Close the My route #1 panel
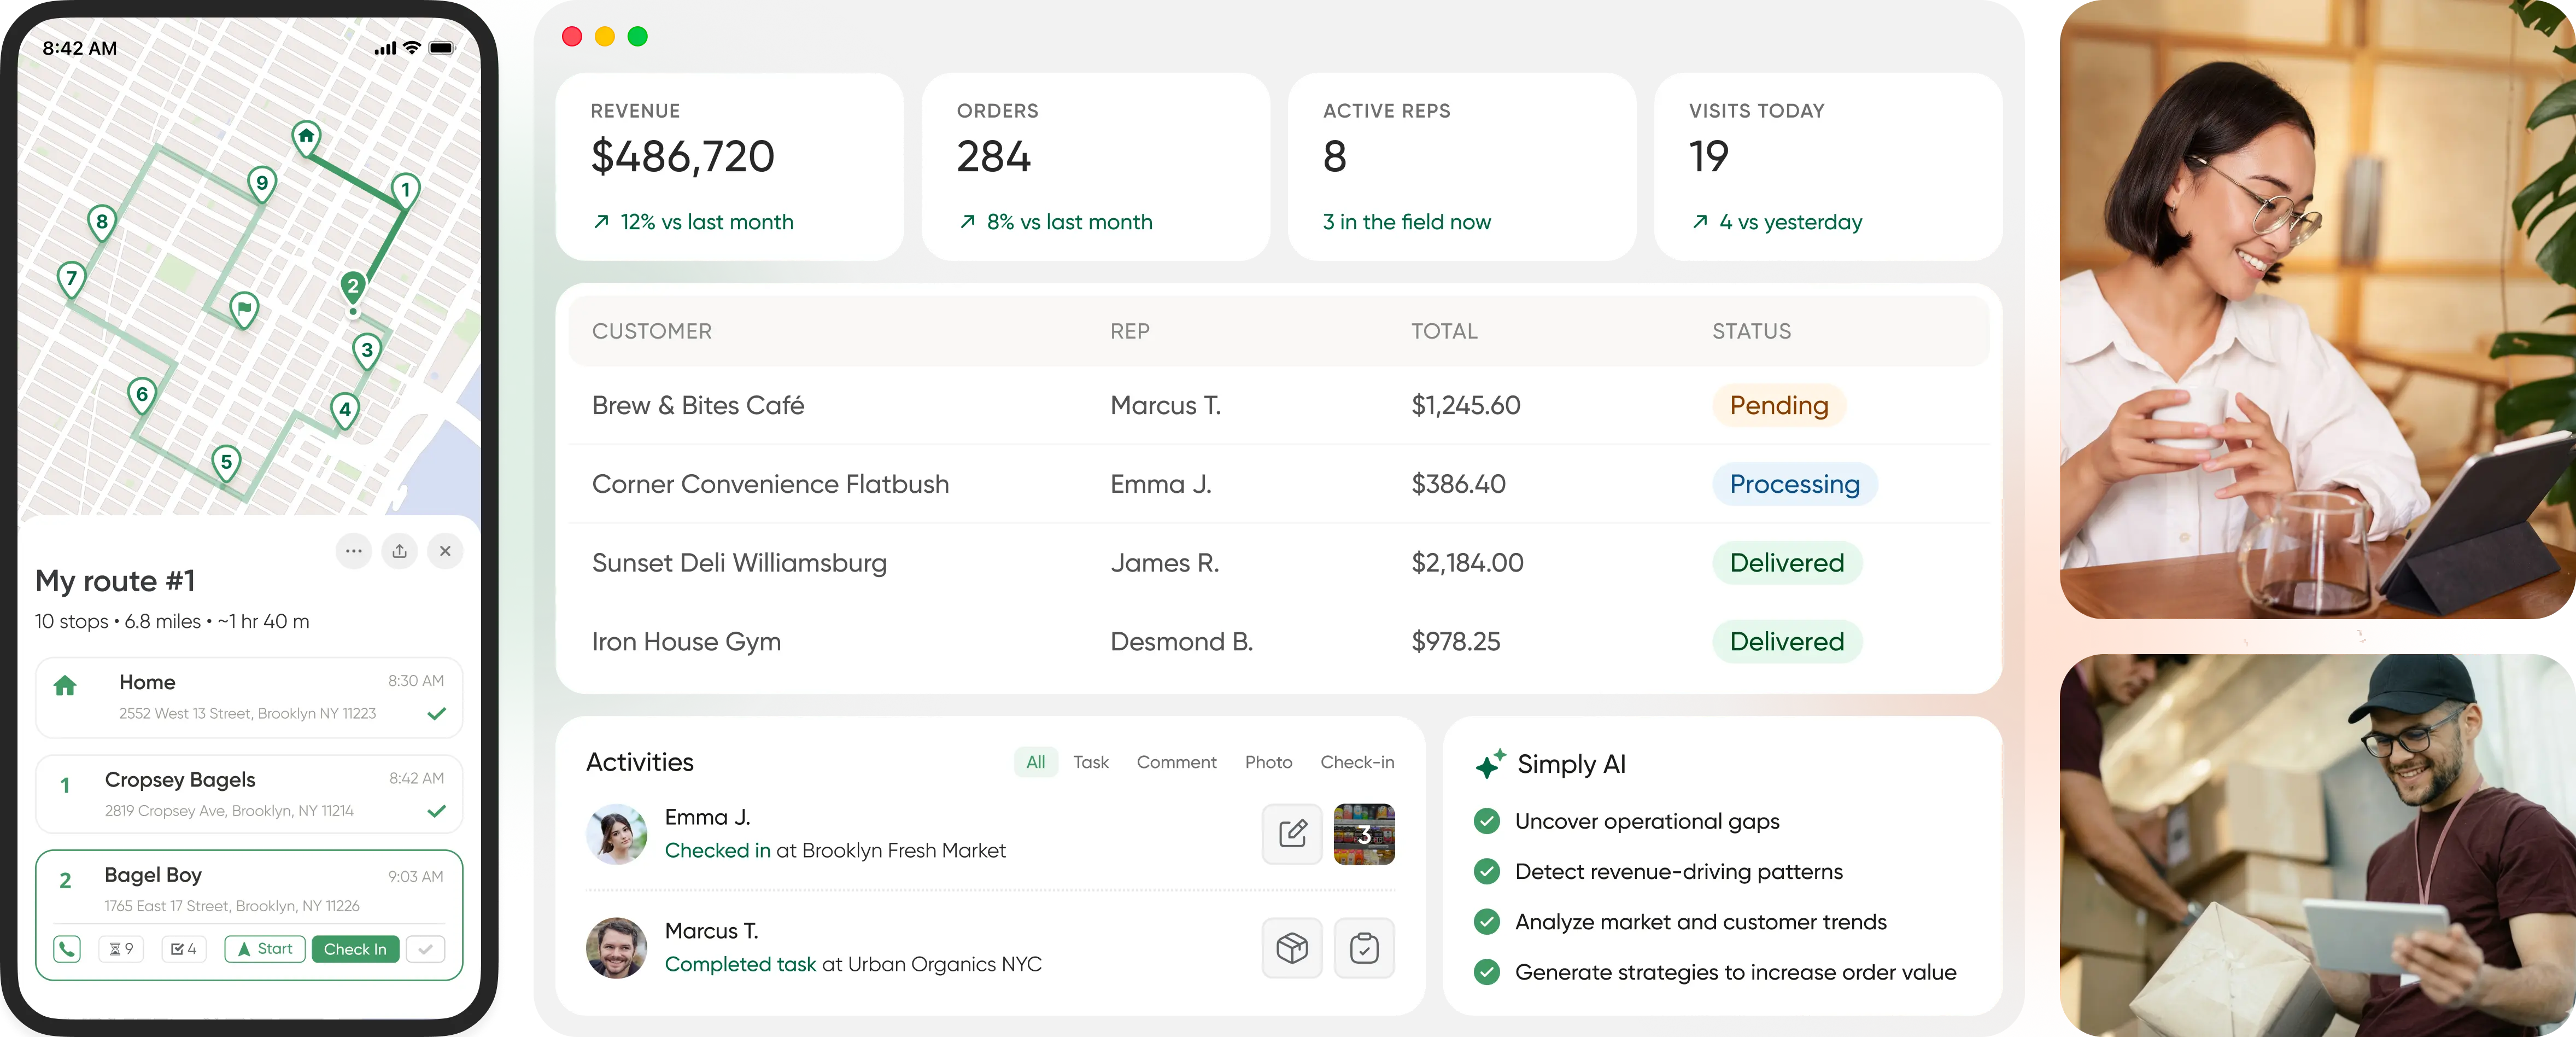This screenshot has width=2576, height=1037. (445, 551)
